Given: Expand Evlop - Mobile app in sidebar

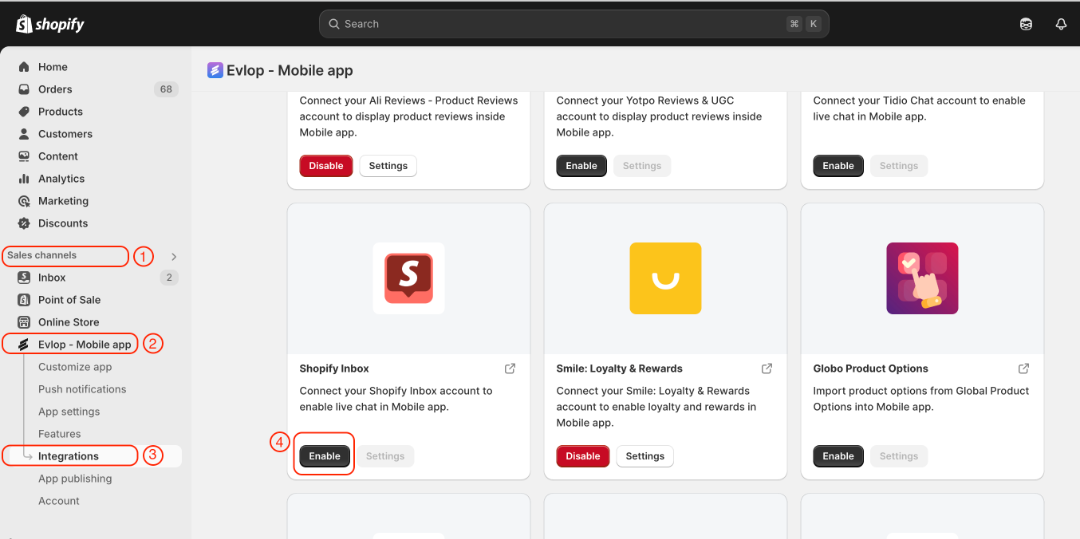Looking at the screenshot, I should pos(84,345).
